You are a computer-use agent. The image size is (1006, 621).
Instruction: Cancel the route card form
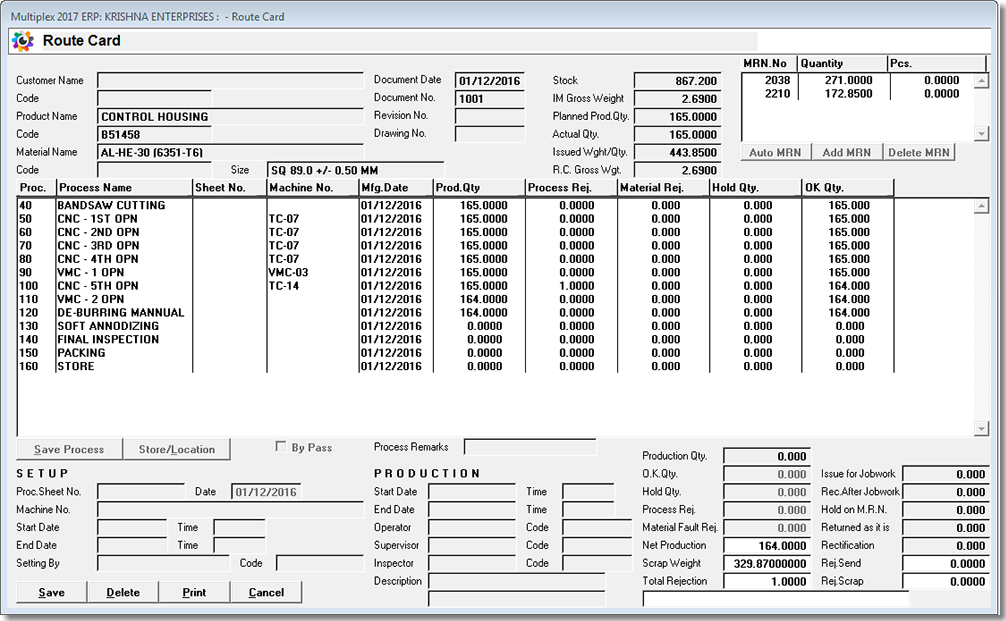266,592
